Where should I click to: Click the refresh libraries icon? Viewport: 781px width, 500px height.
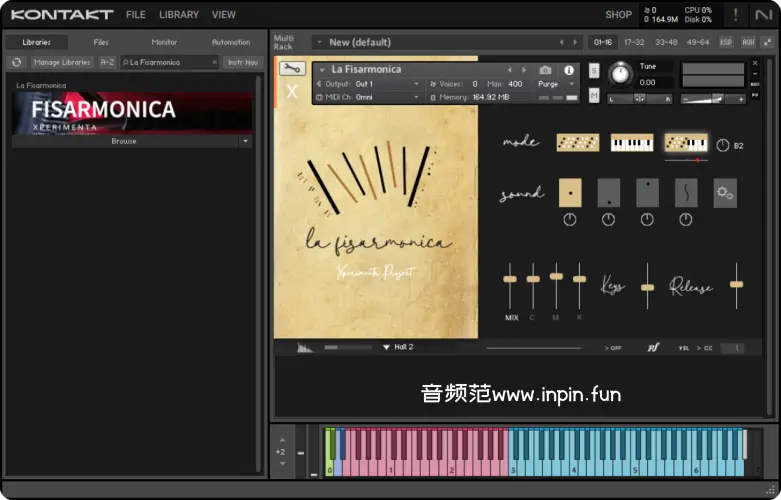coord(16,62)
